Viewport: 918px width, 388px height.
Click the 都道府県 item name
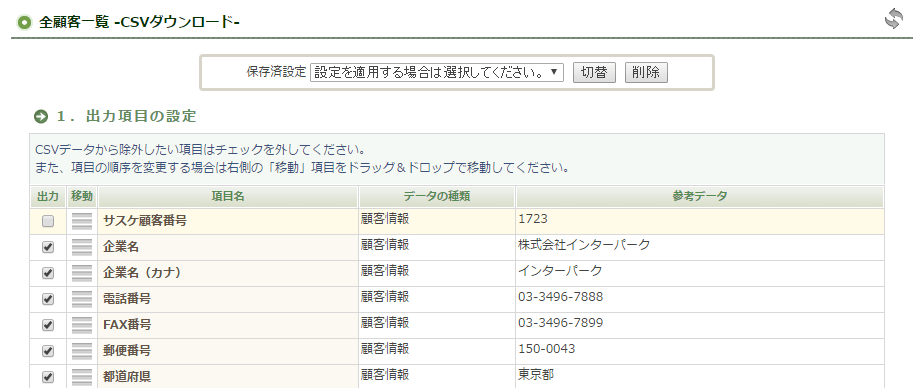click(x=127, y=376)
